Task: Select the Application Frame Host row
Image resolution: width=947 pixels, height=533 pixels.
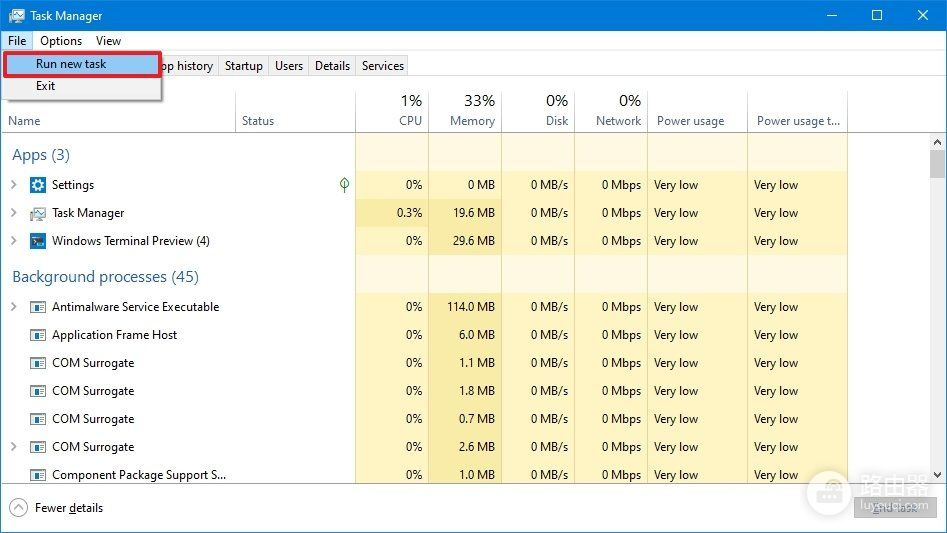Action: point(115,334)
